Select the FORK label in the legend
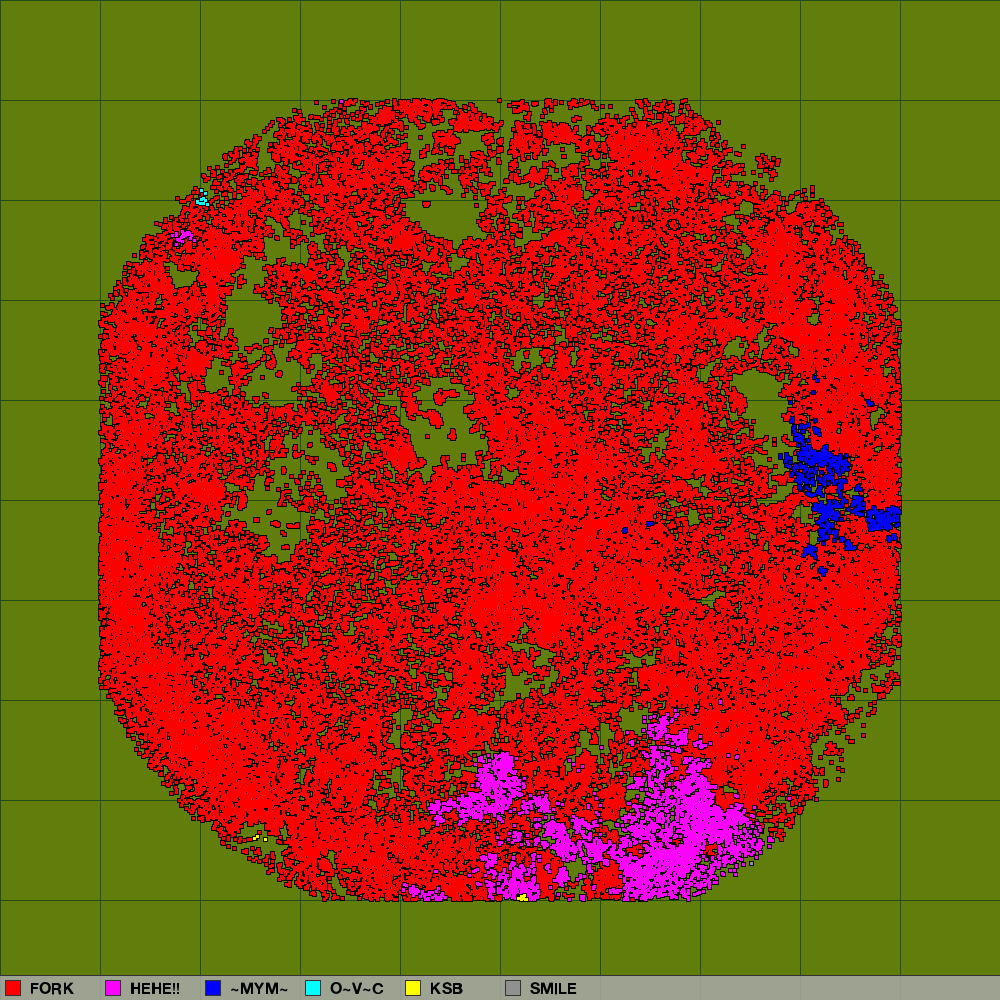This screenshot has width=1000, height=1000. pyautogui.click(x=52, y=988)
